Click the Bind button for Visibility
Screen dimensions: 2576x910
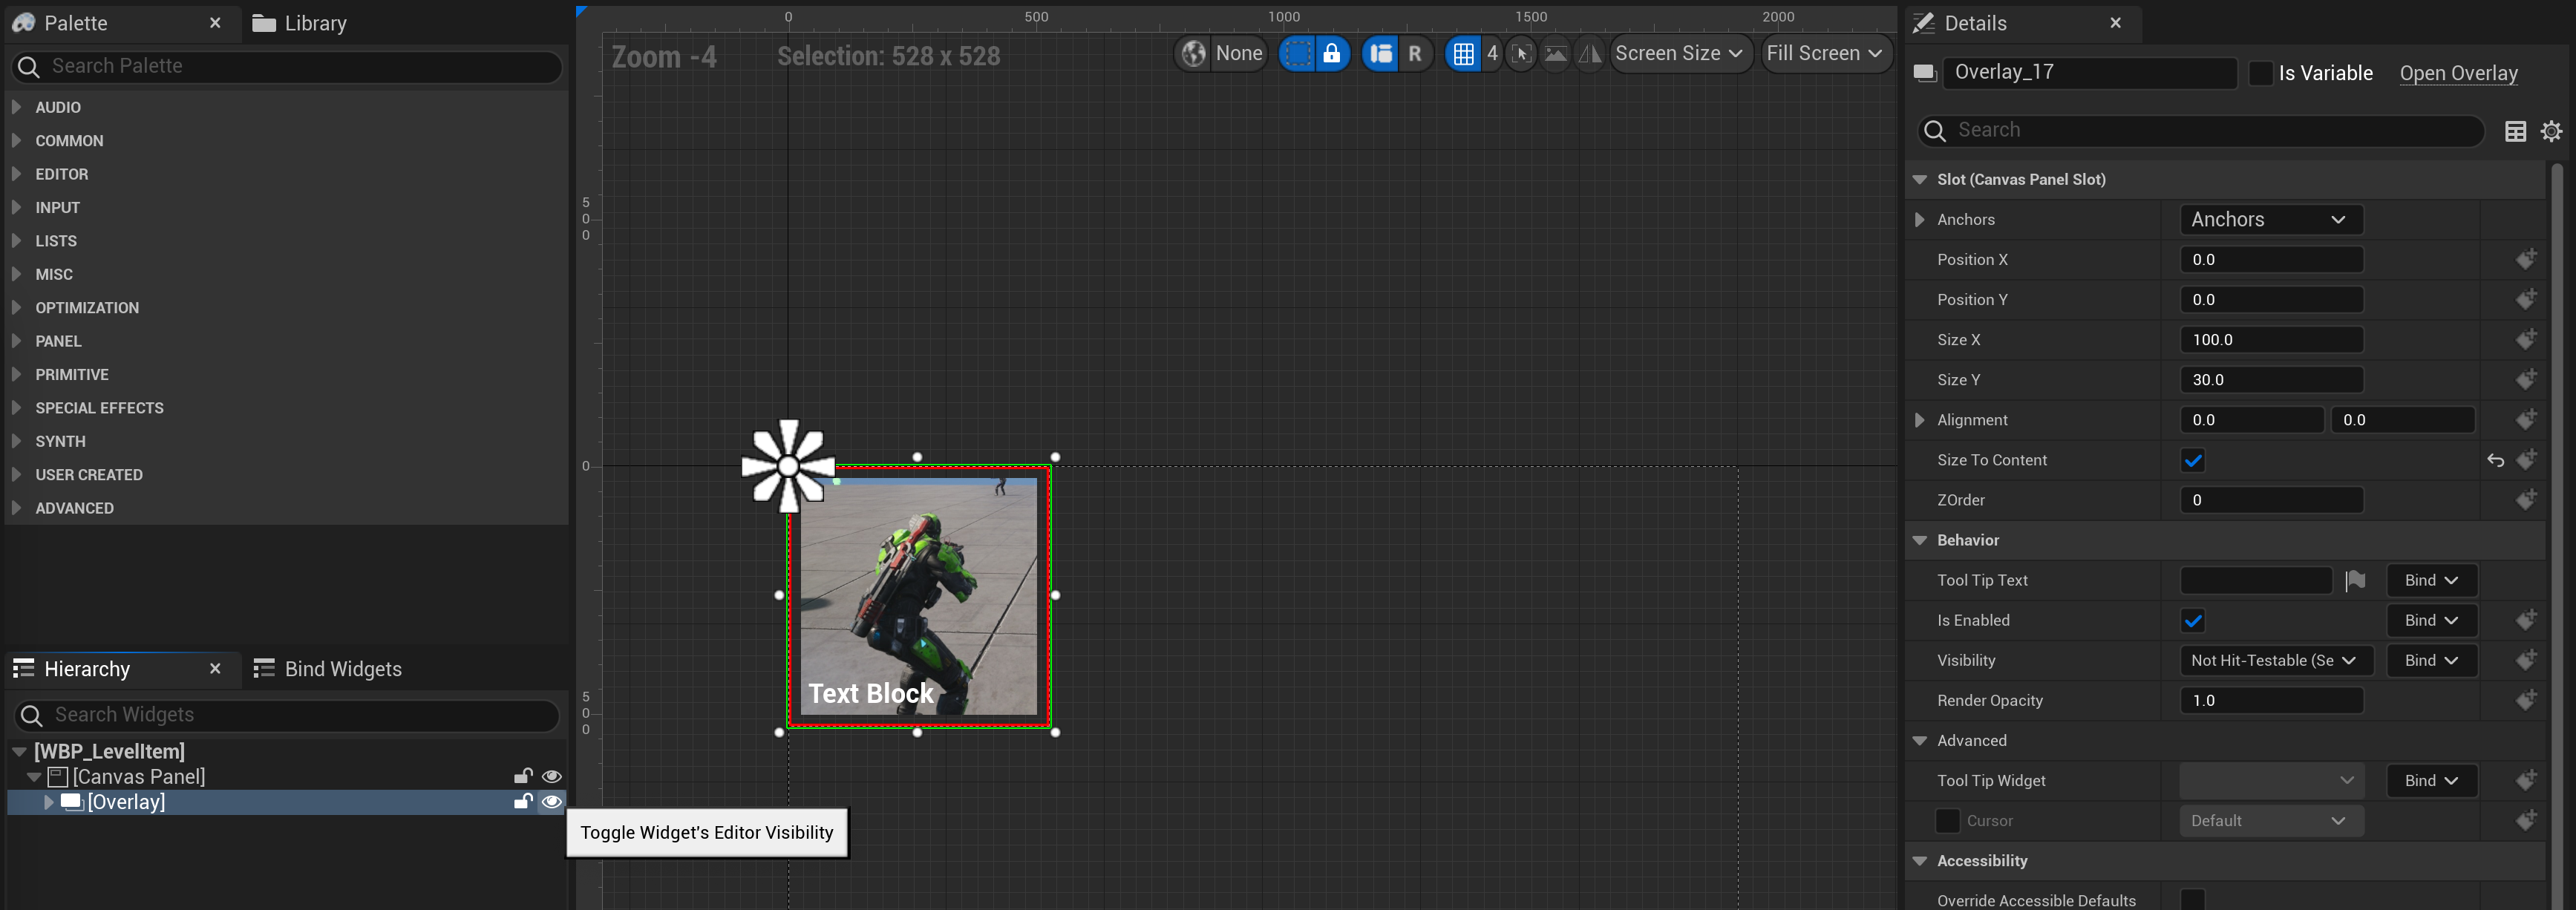(2431, 660)
